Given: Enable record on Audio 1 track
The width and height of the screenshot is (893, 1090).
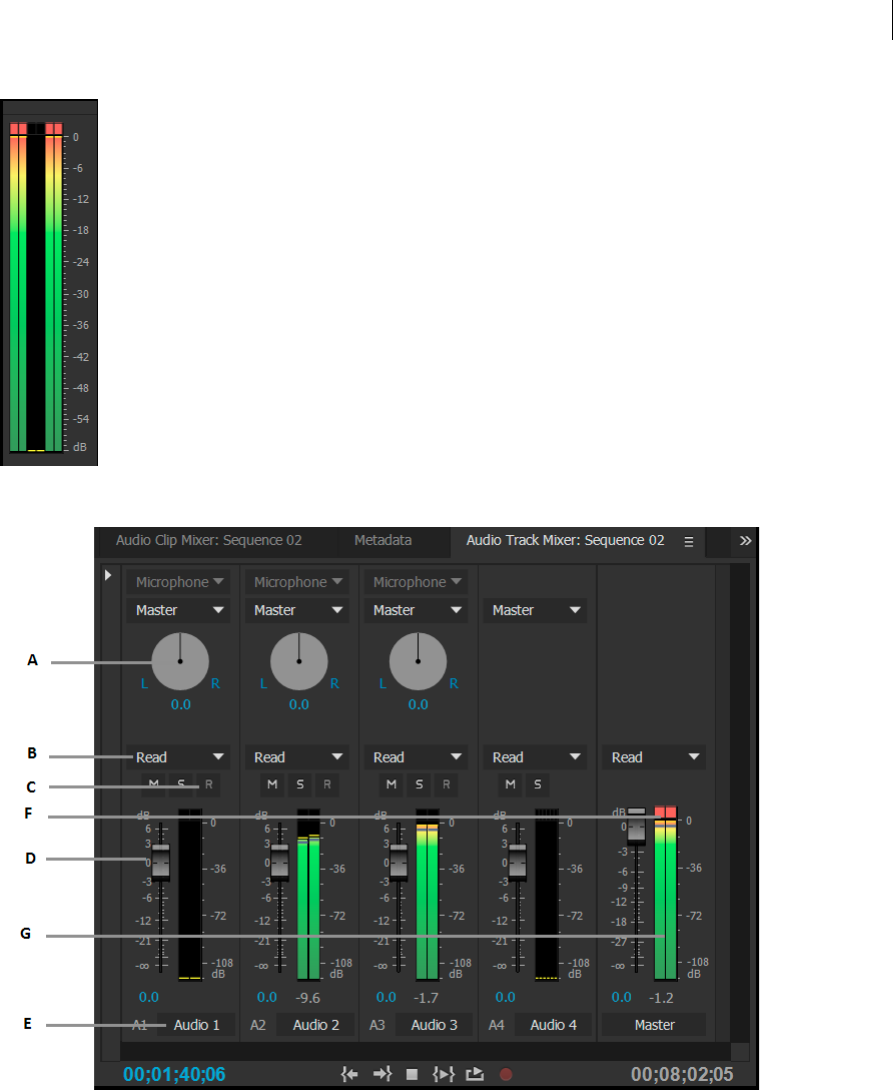Looking at the screenshot, I should click(208, 784).
